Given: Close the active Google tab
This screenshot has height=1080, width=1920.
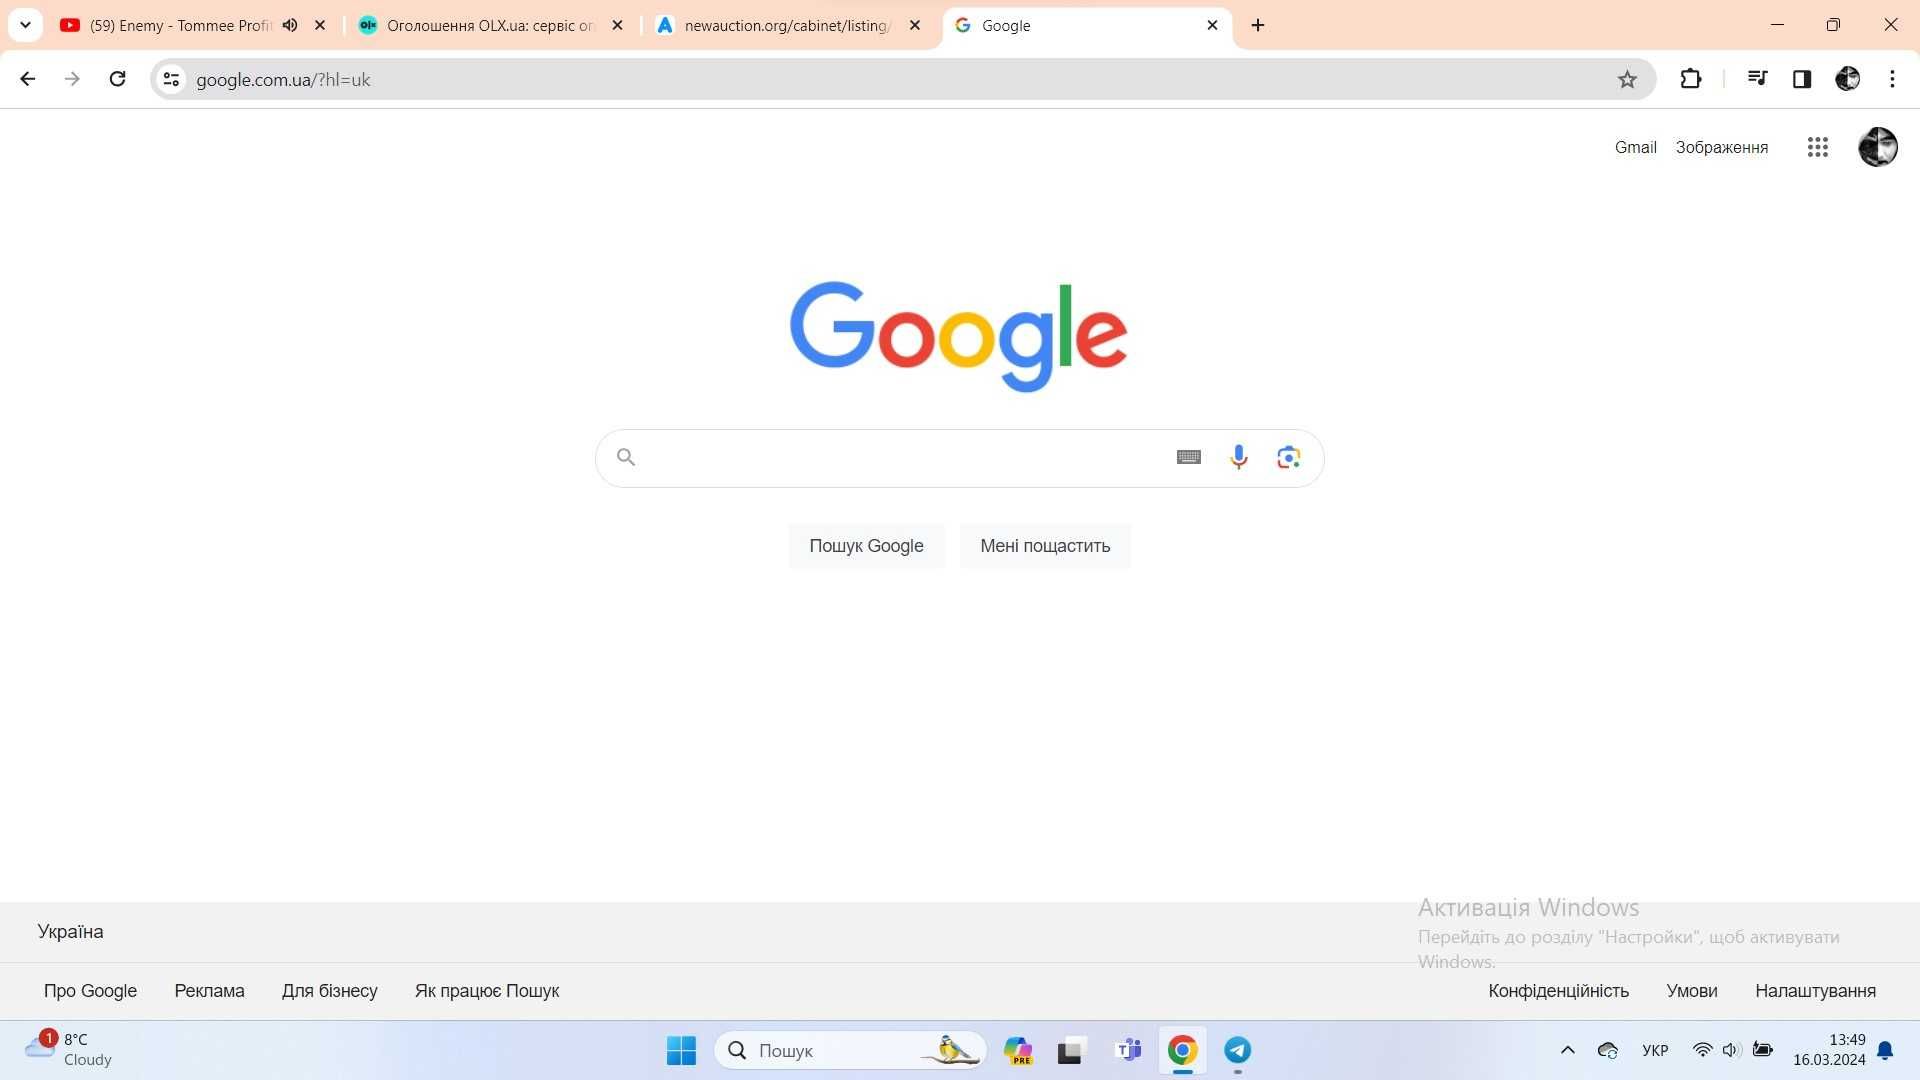Looking at the screenshot, I should point(1212,25).
